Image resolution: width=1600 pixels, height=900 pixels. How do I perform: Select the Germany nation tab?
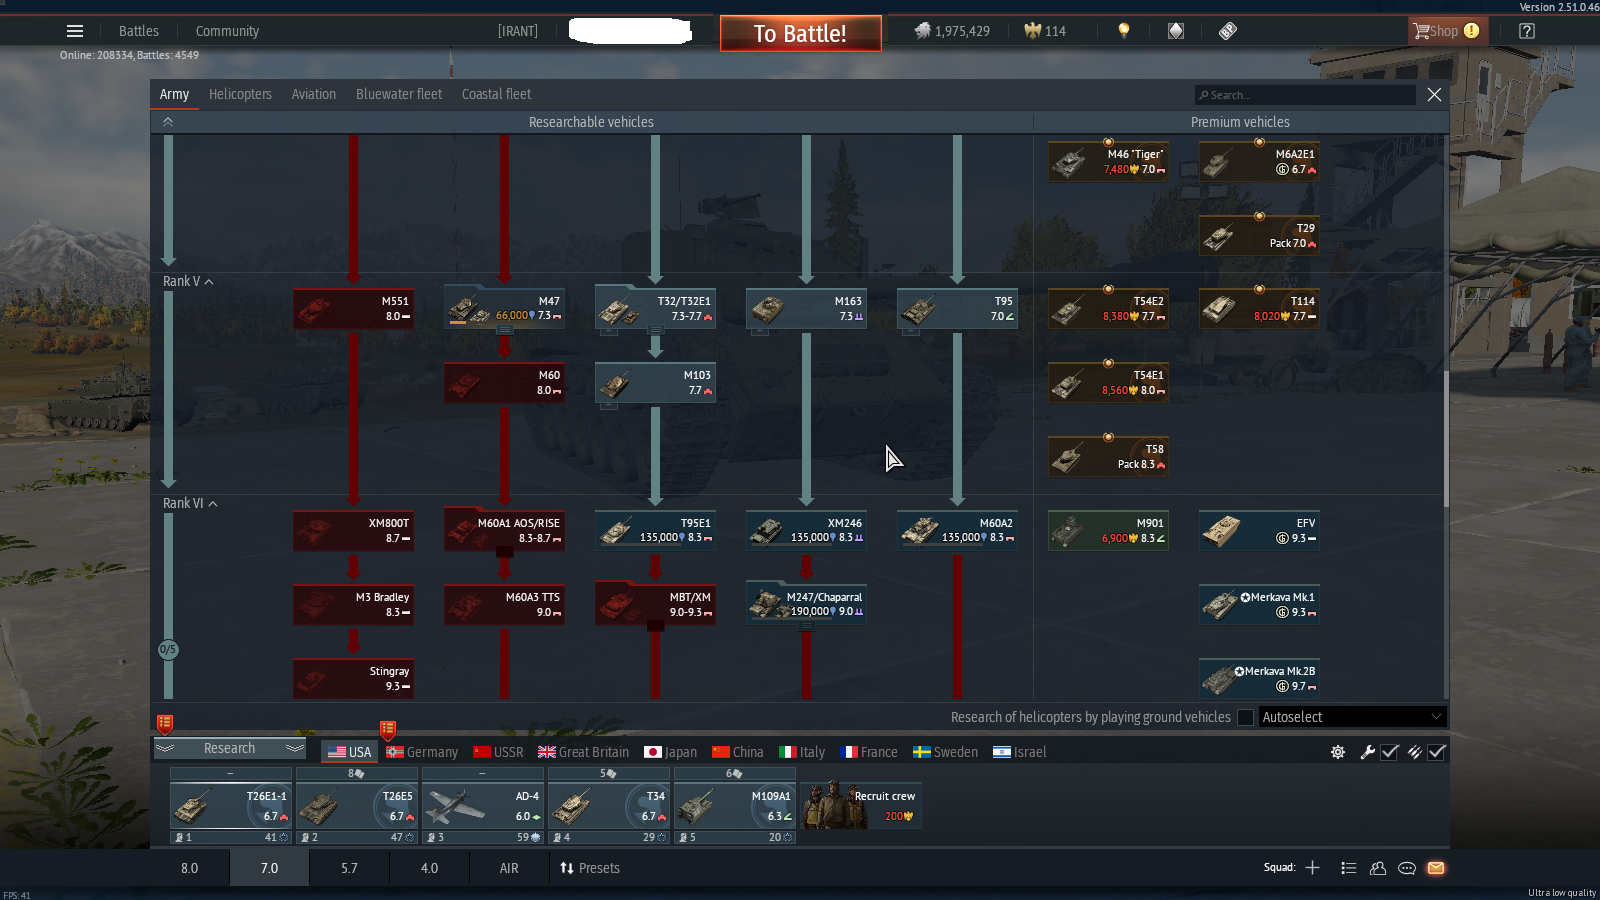[422, 752]
